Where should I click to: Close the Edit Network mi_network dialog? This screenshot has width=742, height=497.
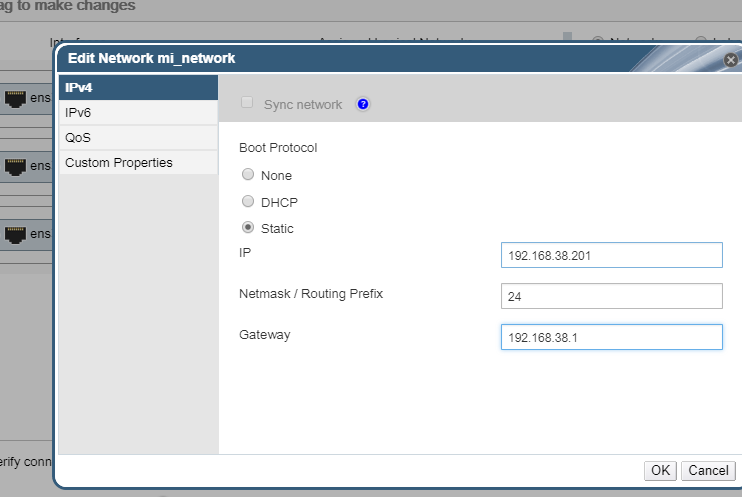[x=731, y=60]
